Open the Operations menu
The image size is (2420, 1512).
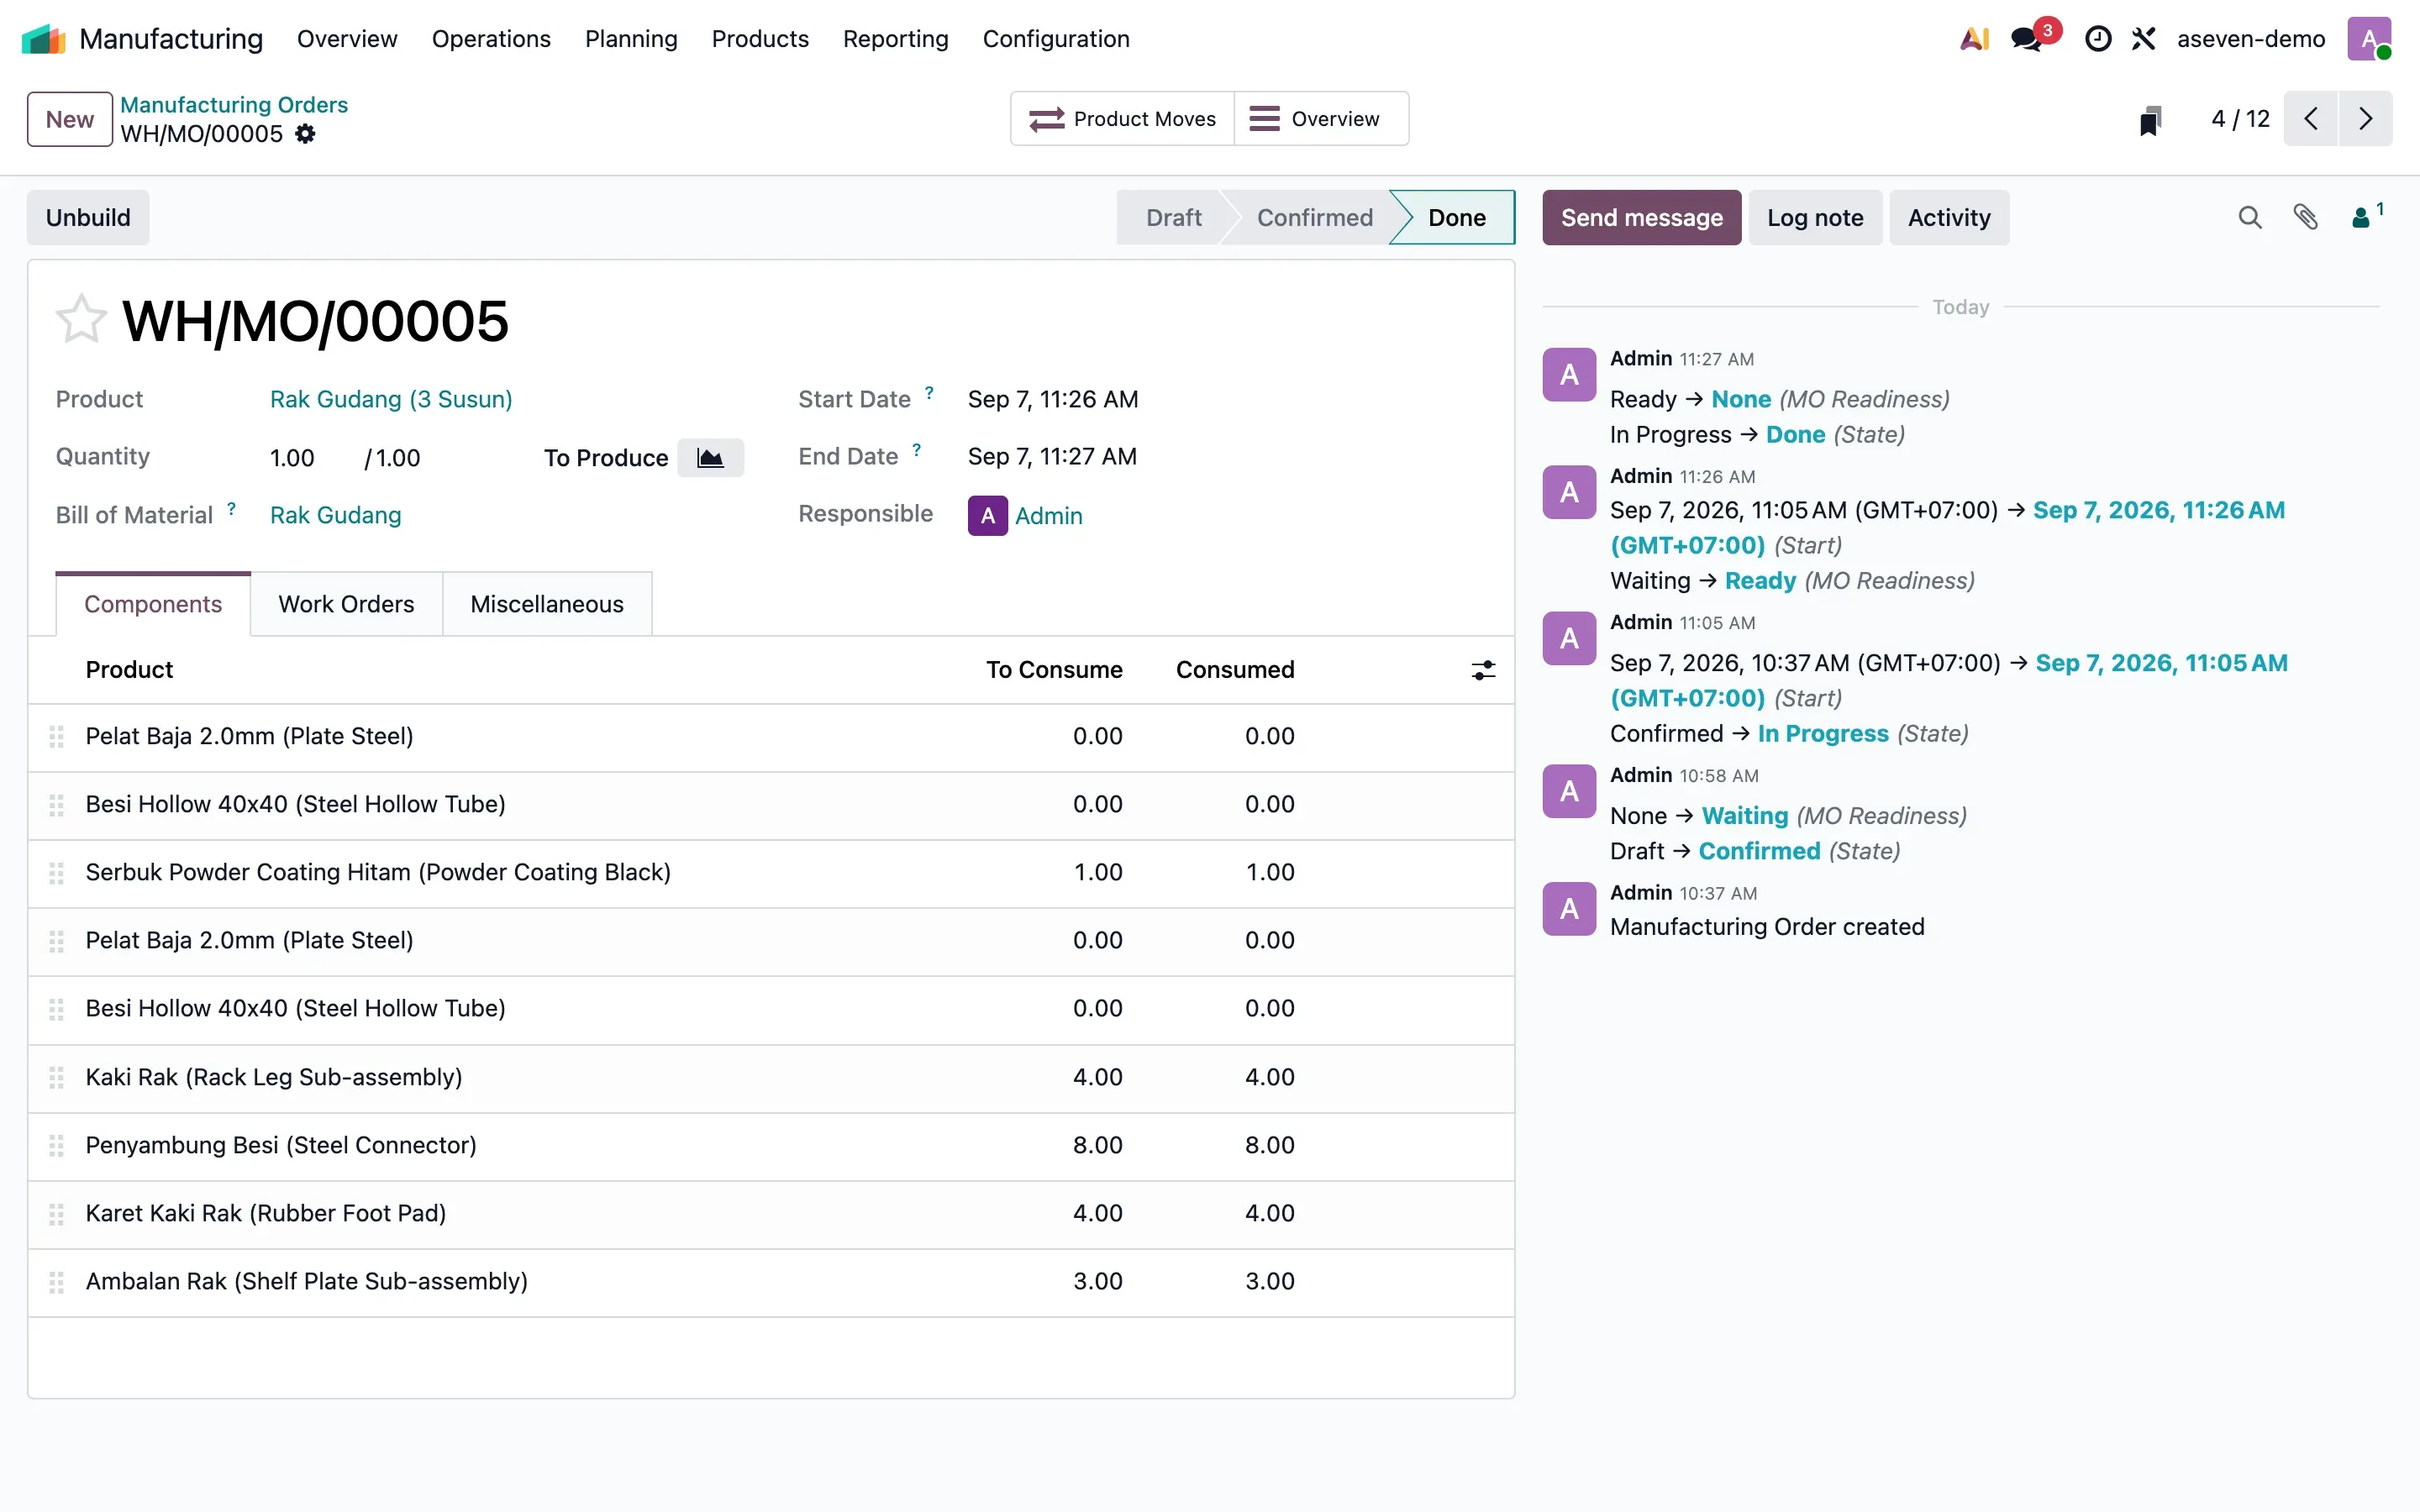tap(491, 39)
